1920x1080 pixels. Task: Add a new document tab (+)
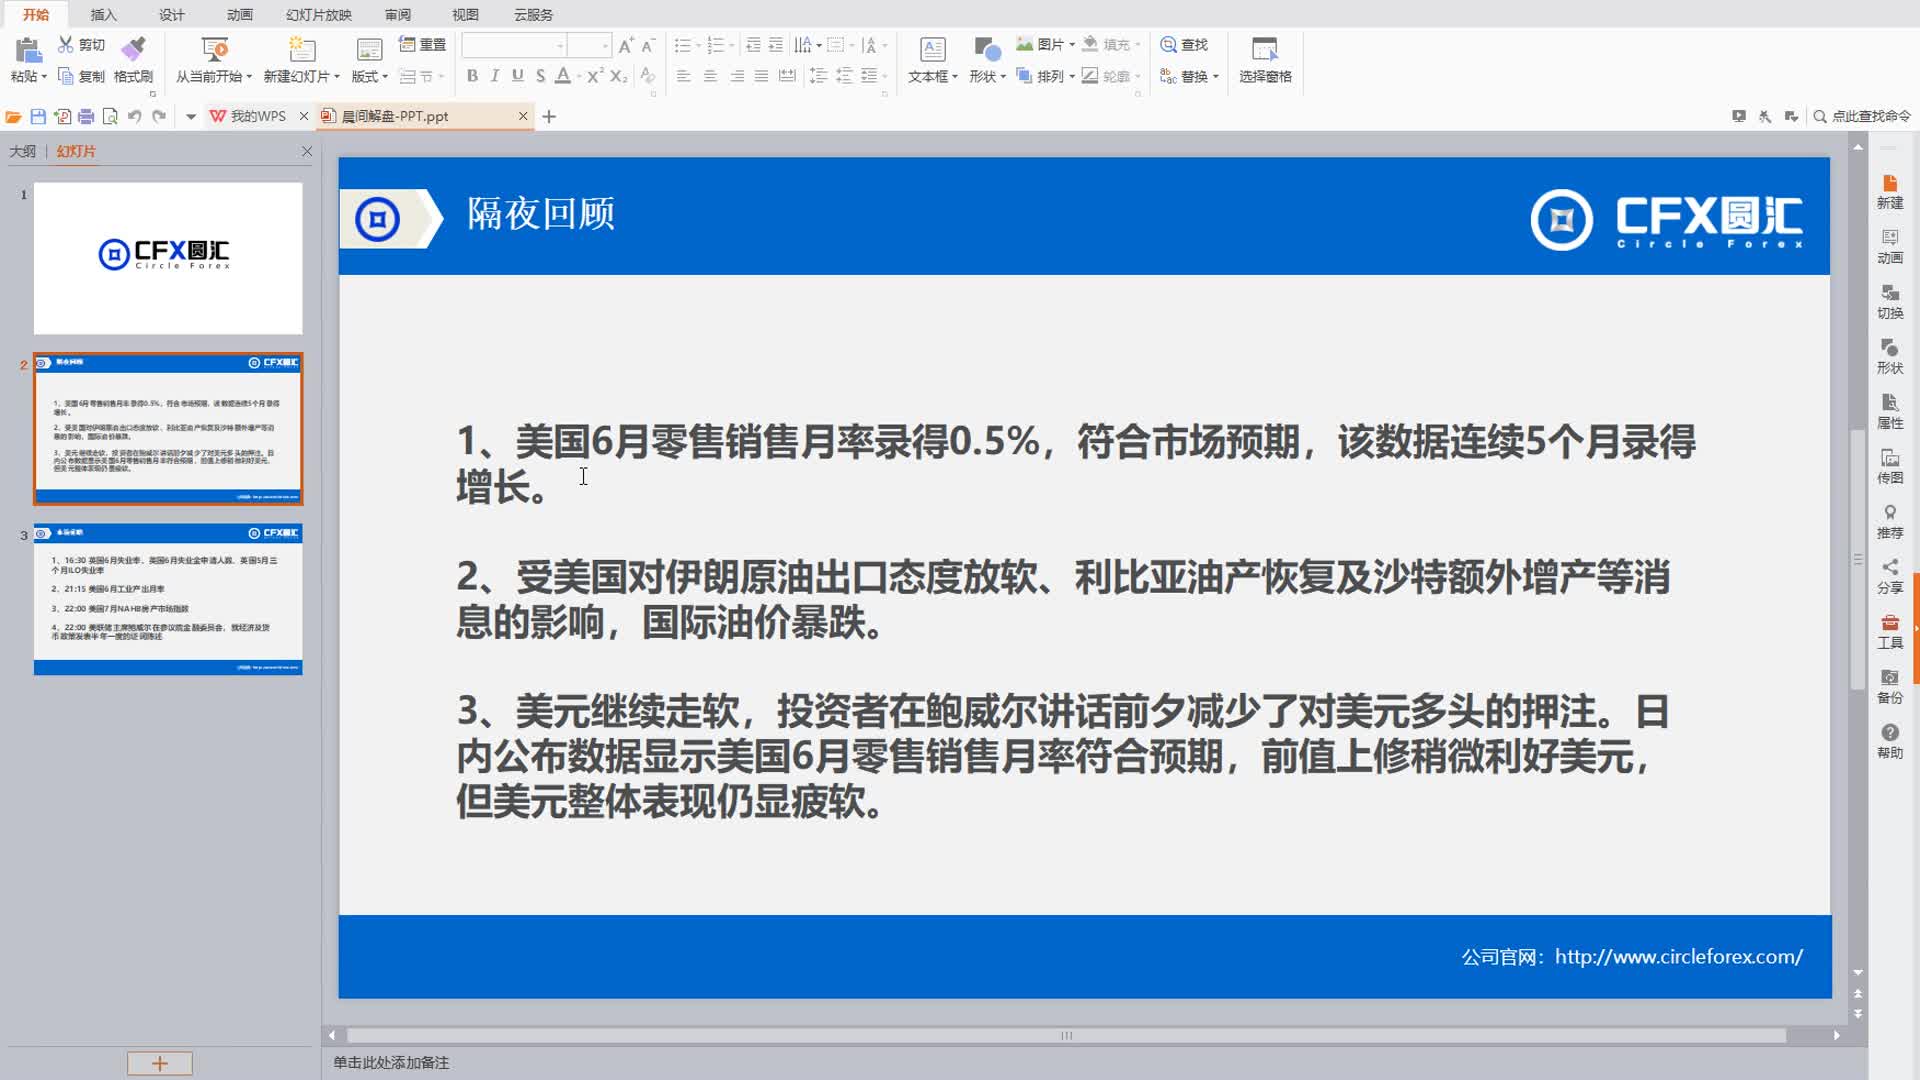click(549, 117)
